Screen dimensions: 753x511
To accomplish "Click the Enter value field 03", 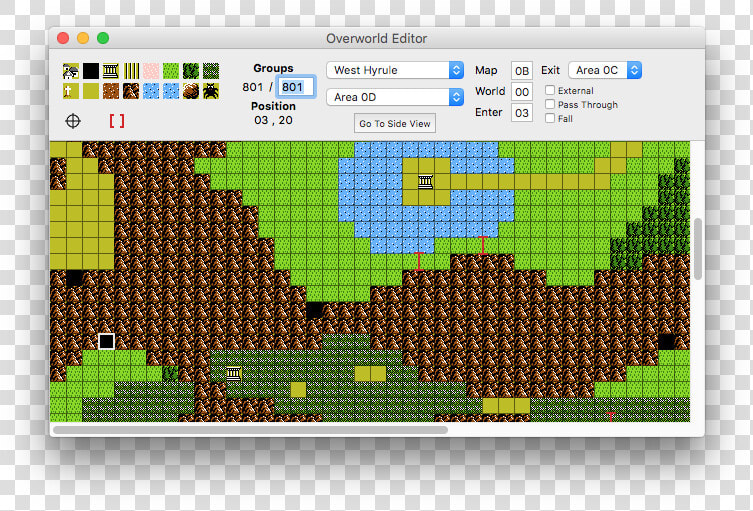I will (x=522, y=113).
